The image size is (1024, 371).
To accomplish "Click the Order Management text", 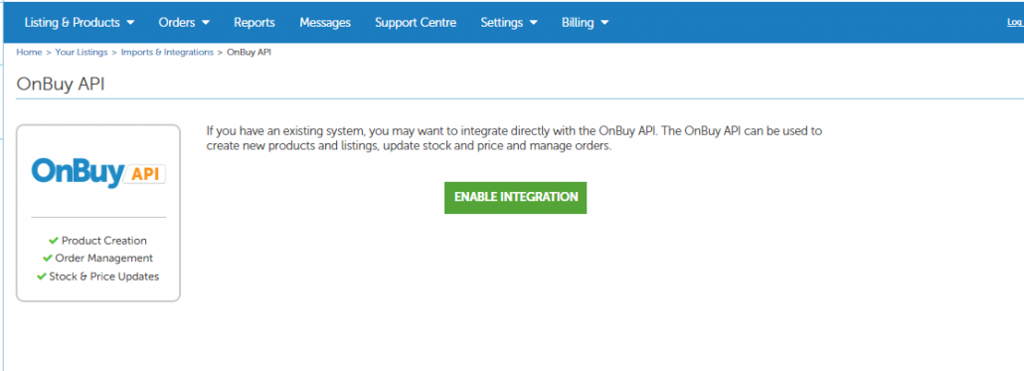I will [x=104, y=258].
